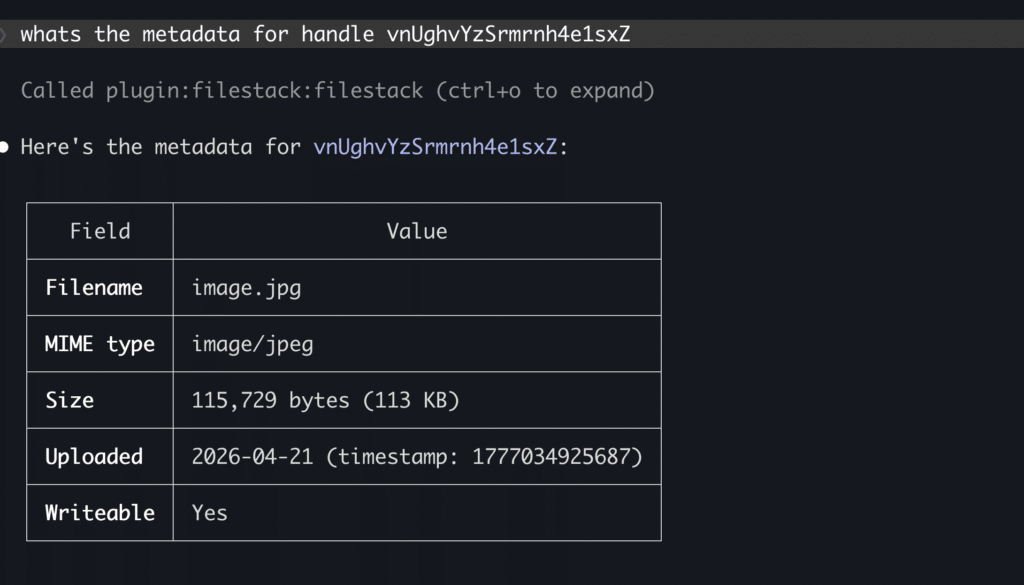Click the 'Value' column header

coord(417,231)
